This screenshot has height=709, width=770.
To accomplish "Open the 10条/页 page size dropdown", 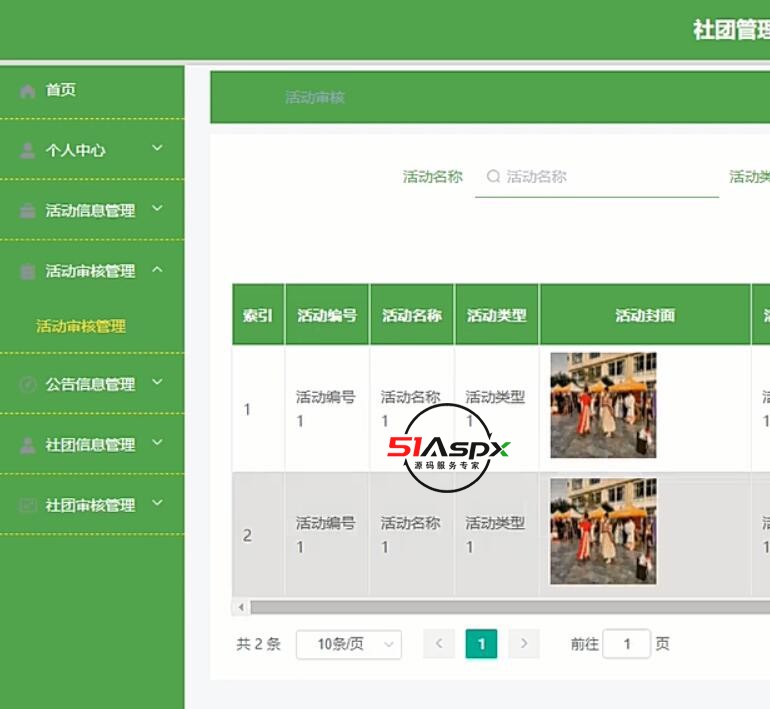I will pyautogui.click(x=349, y=644).
